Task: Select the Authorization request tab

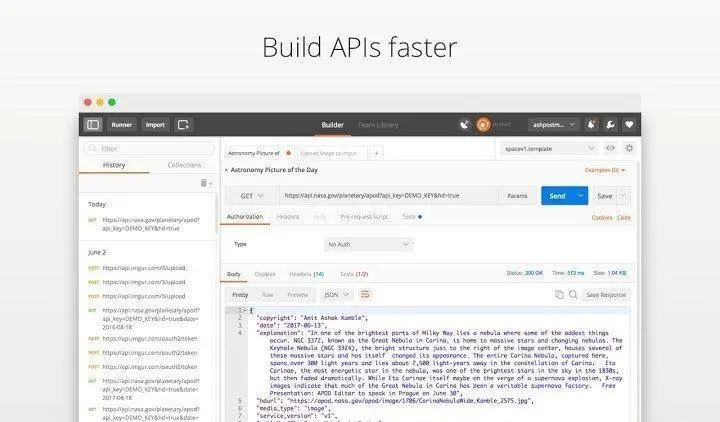Action: click(245, 216)
